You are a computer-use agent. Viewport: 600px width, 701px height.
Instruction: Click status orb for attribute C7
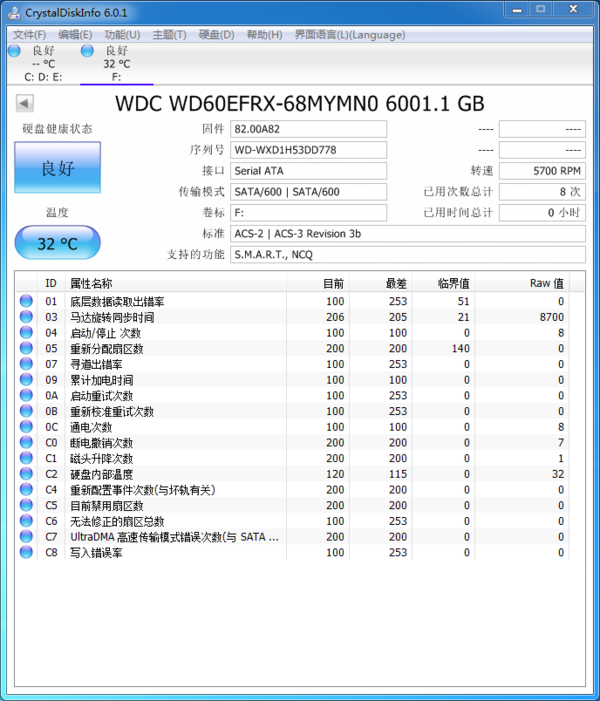click(26, 536)
